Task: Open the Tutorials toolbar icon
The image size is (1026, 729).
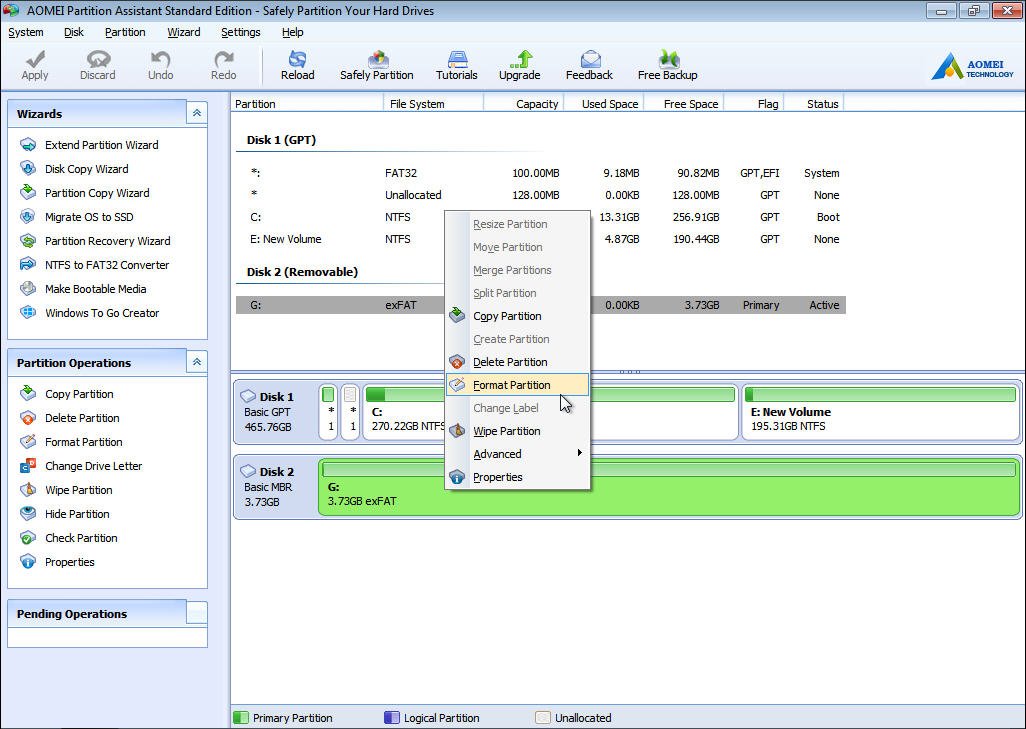Action: click(x=456, y=65)
